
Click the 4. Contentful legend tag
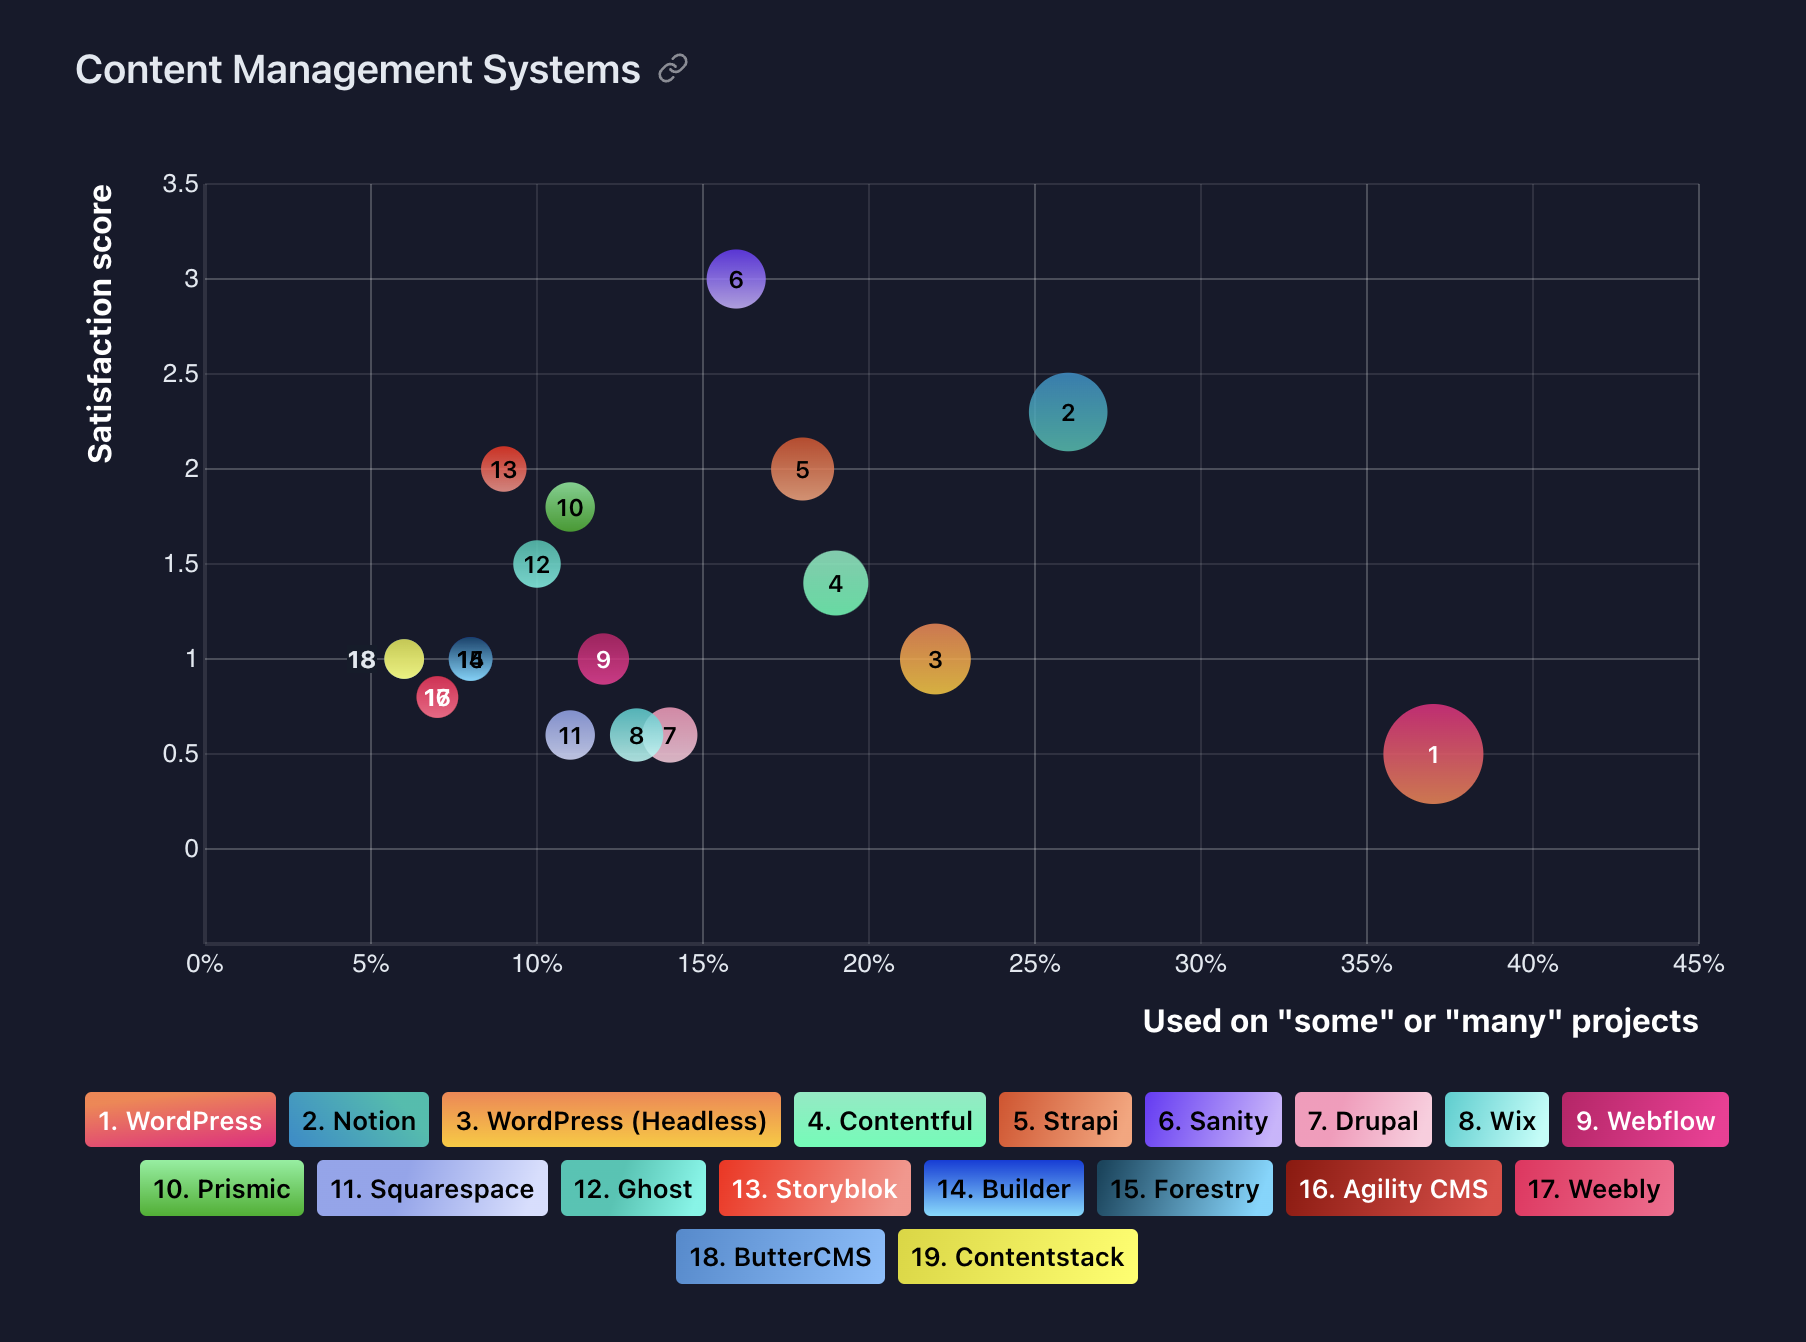[x=890, y=1120]
